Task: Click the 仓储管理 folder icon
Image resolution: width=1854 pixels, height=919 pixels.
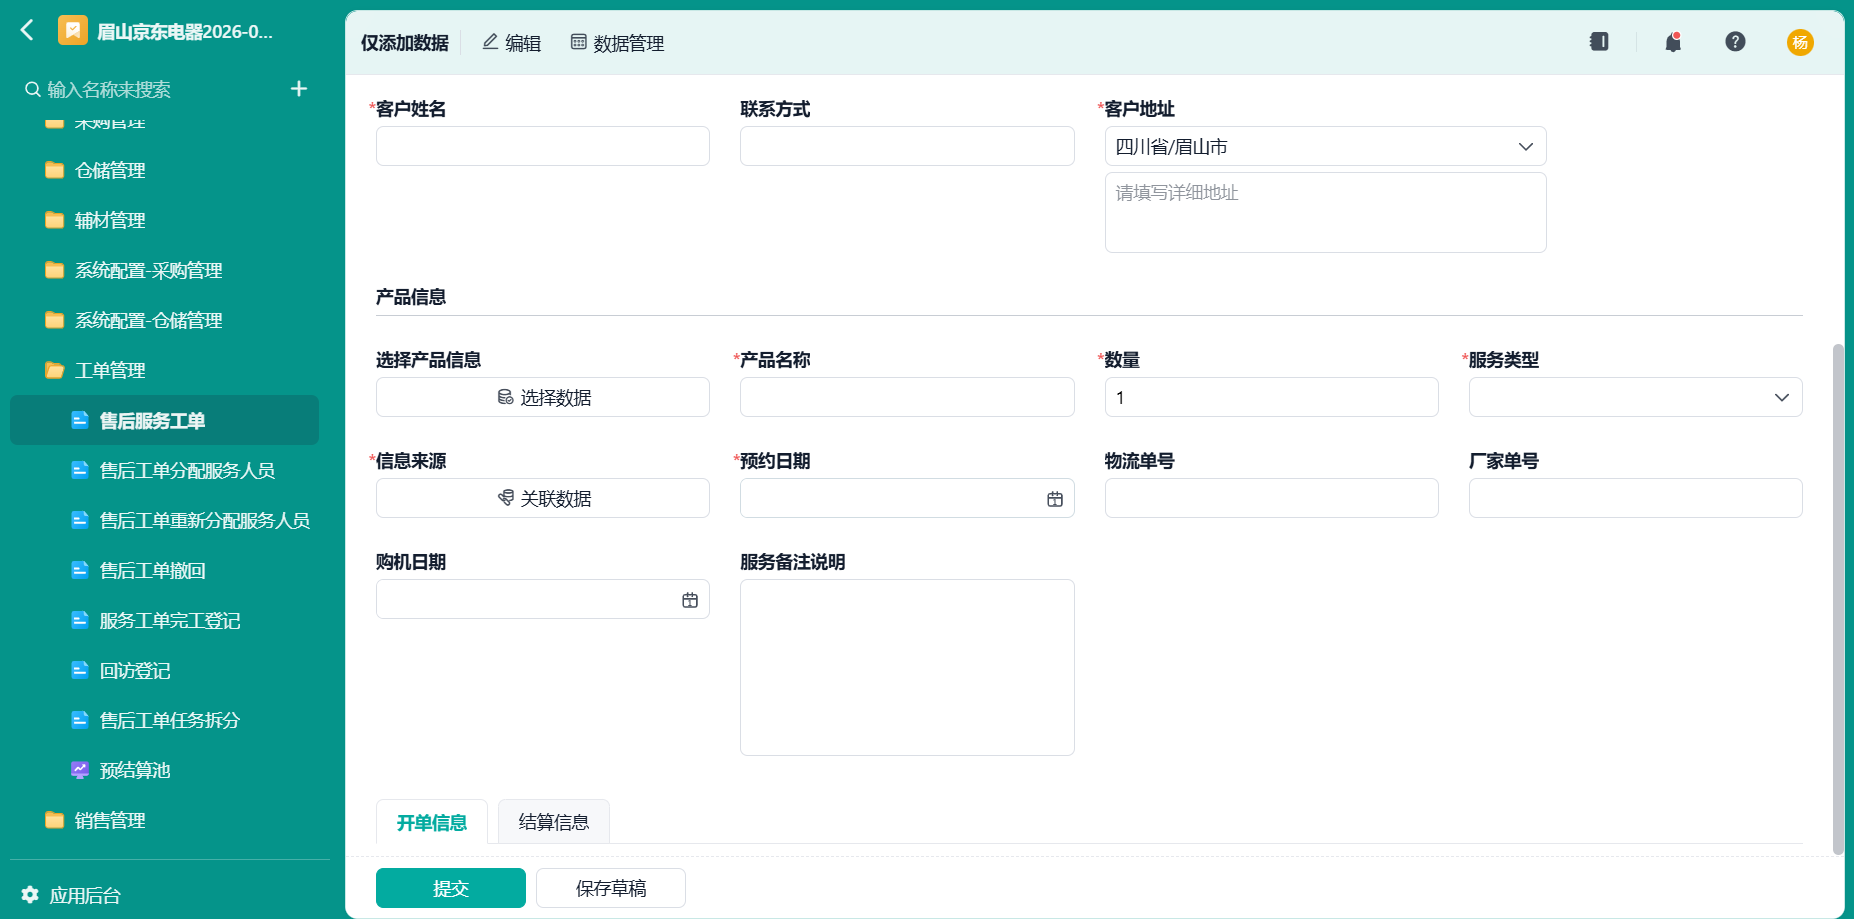Action: 55,170
